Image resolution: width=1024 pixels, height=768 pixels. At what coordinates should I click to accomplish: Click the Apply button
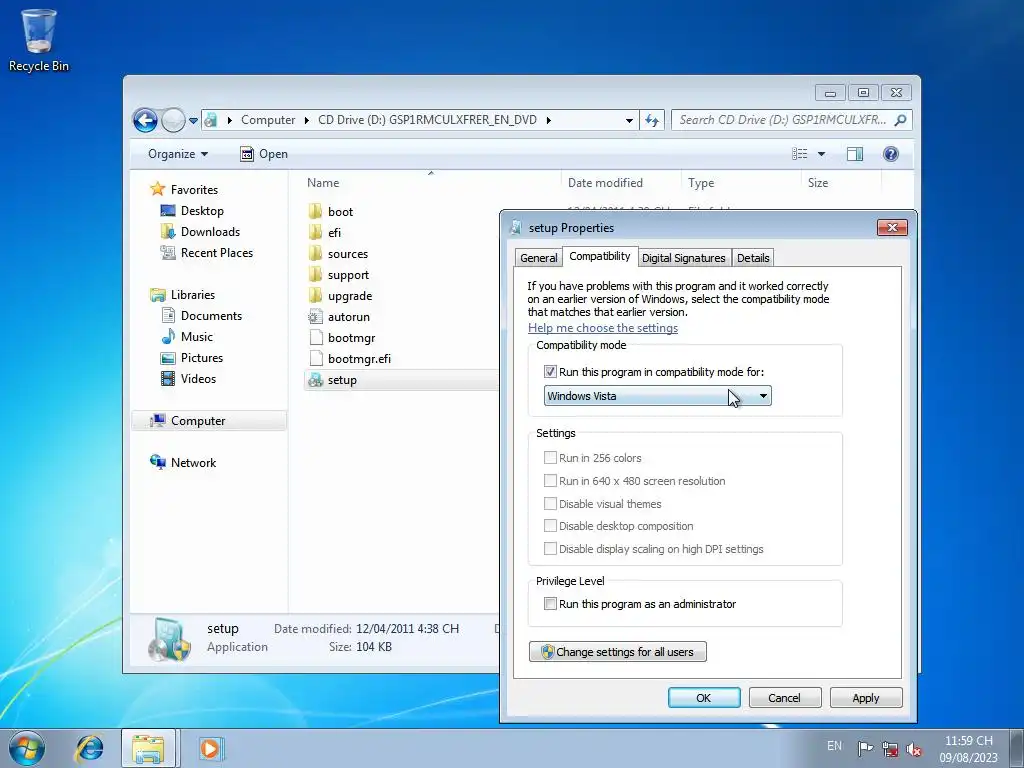pyautogui.click(x=866, y=697)
